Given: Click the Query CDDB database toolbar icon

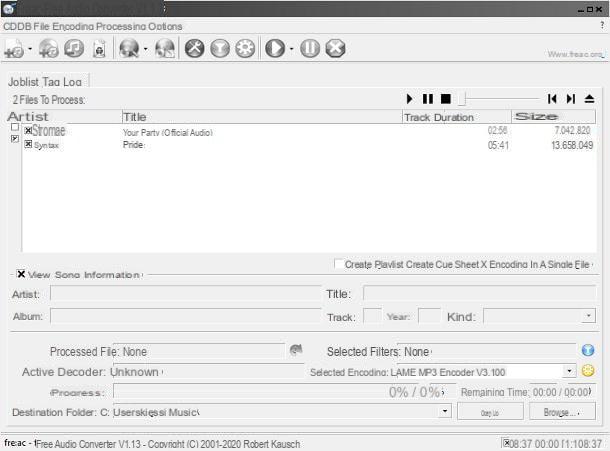Looking at the screenshot, I should pos(129,49).
